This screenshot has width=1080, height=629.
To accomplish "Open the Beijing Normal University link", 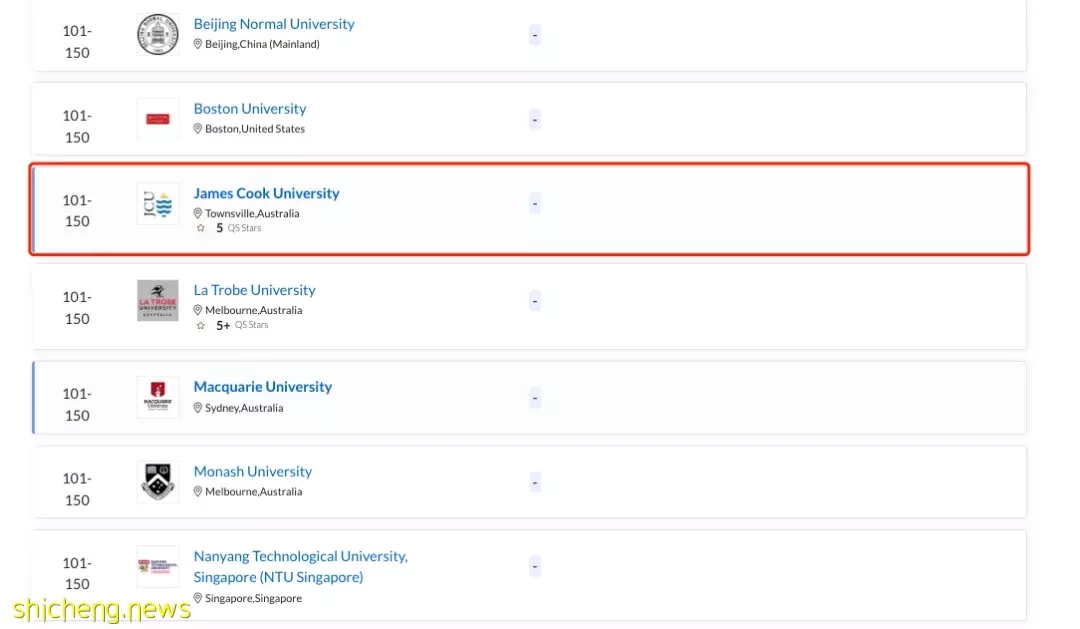I will click(x=274, y=24).
